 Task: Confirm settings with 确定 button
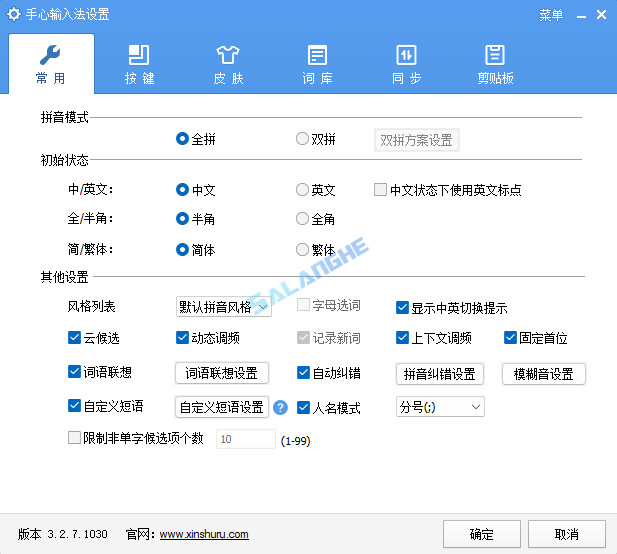(x=482, y=534)
